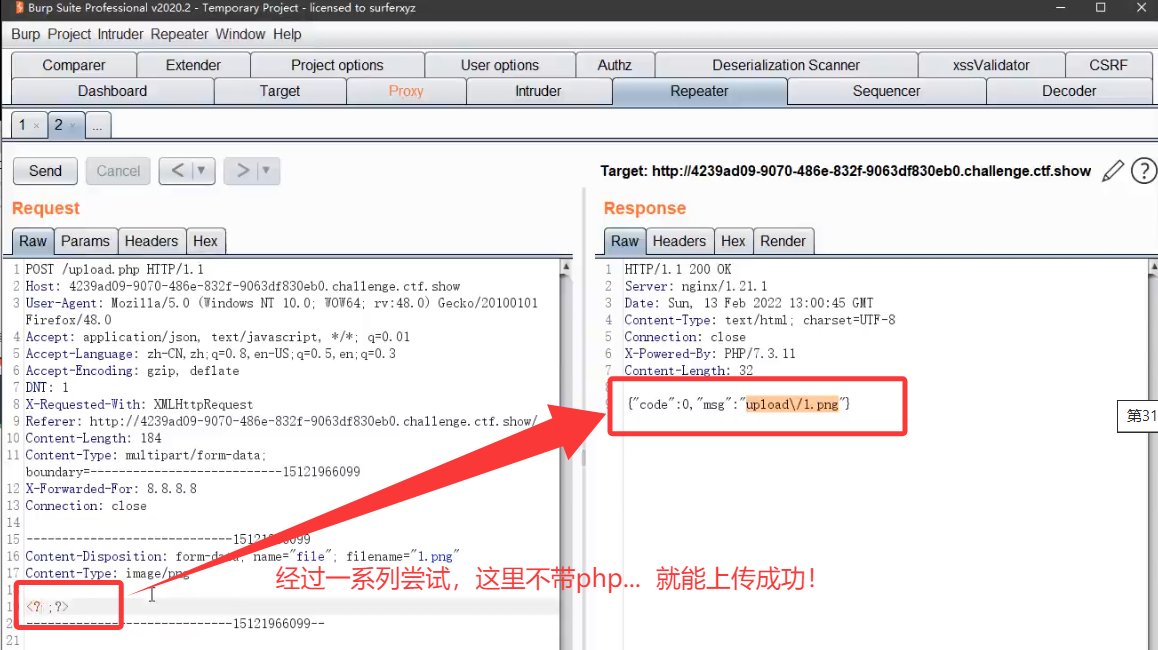Close Repeater tab 1 with its x
This screenshot has height=650, width=1158.
tap(36, 126)
